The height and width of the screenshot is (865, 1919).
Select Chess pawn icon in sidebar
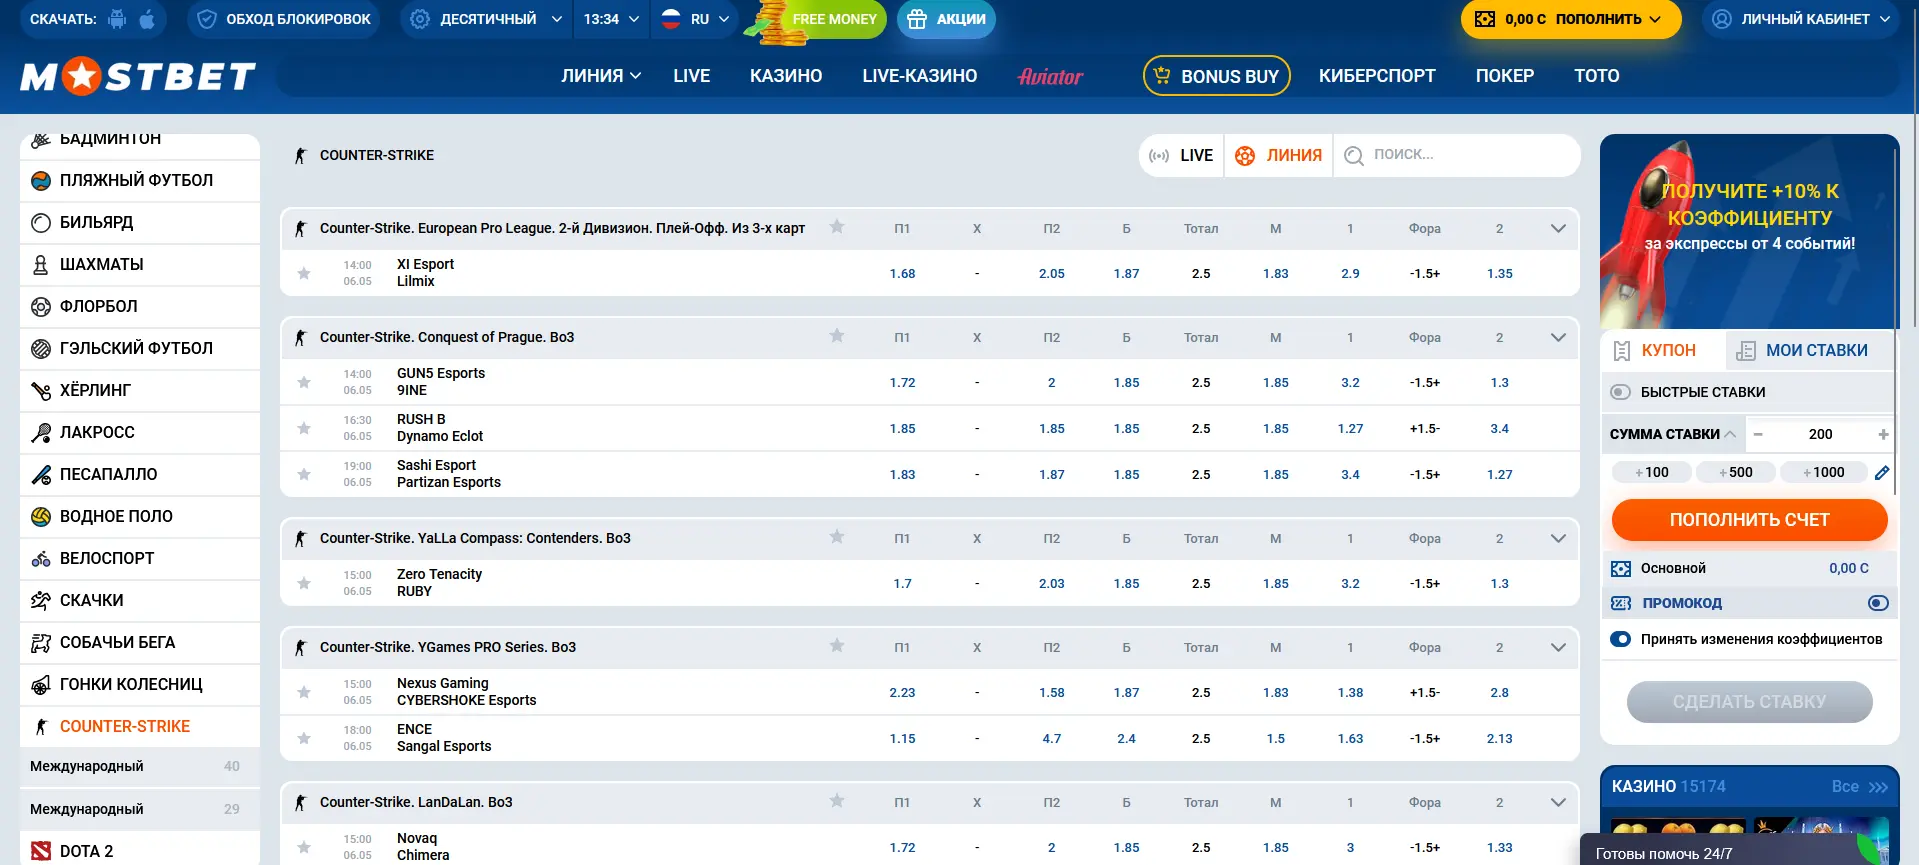tap(41, 265)
